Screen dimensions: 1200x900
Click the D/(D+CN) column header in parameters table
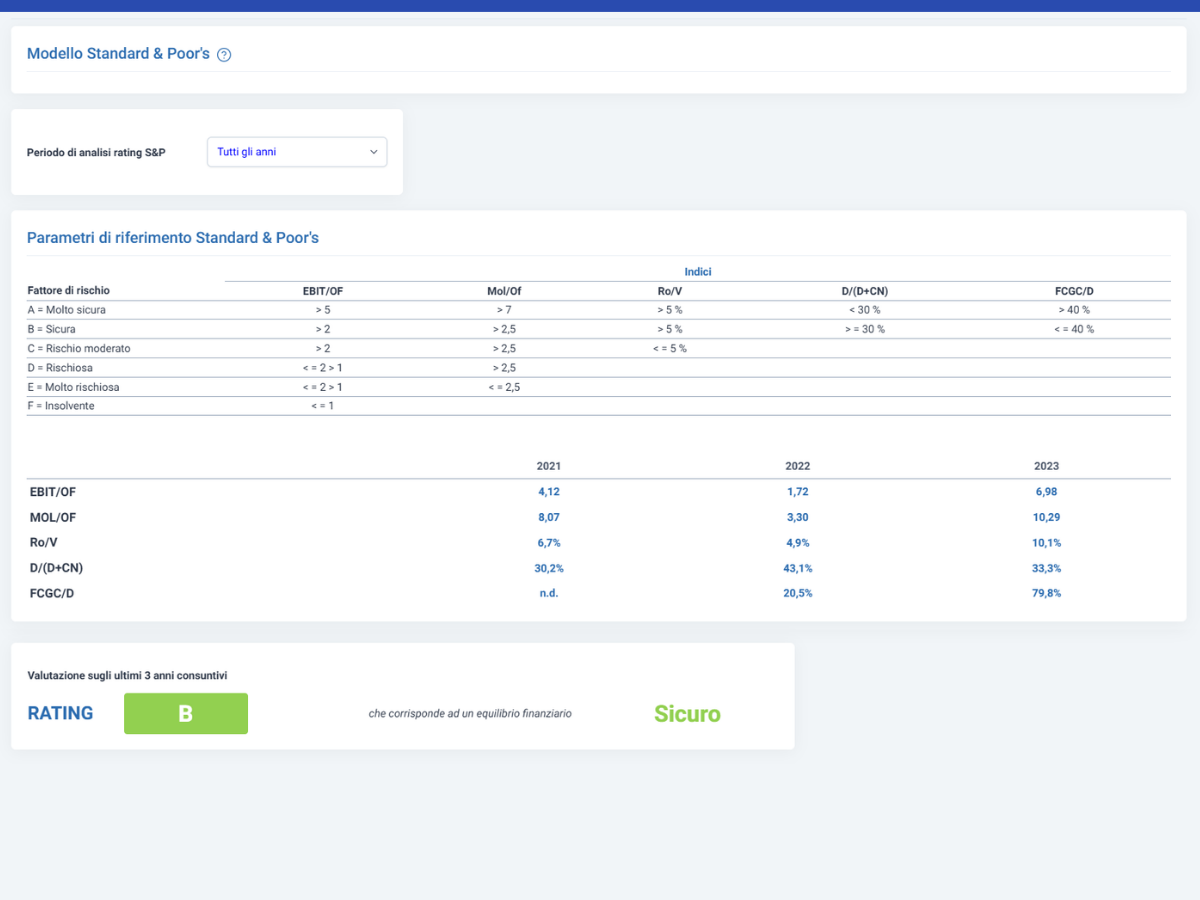[x=863, y=291]
